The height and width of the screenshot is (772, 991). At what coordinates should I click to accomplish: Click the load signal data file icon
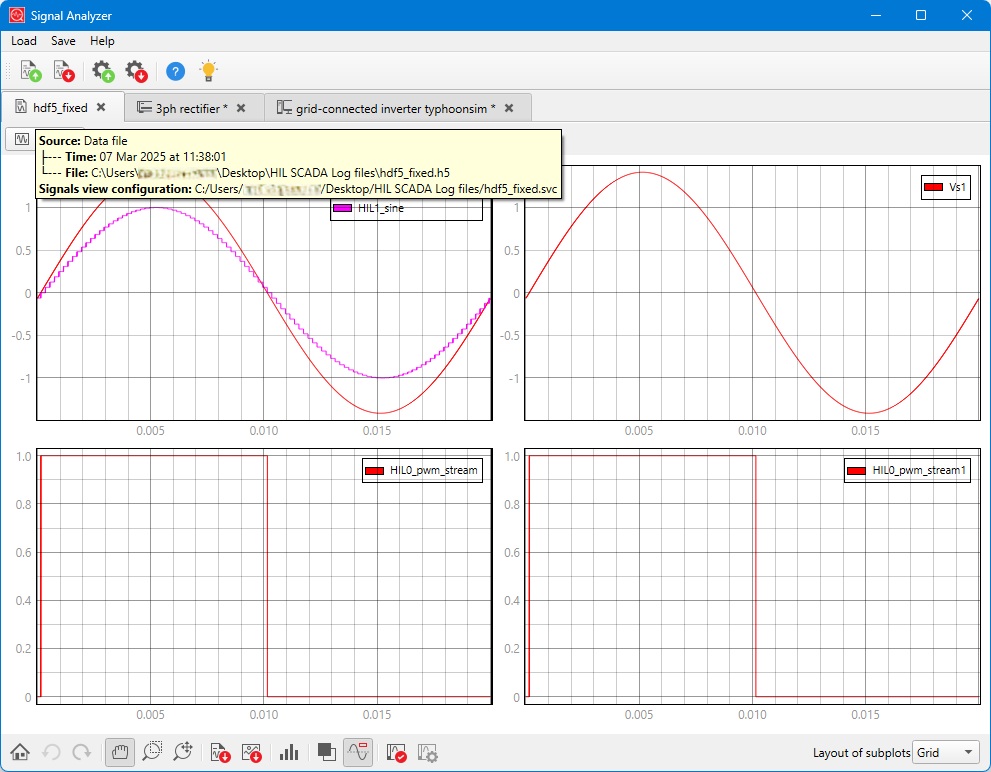(x=30, y=71)
